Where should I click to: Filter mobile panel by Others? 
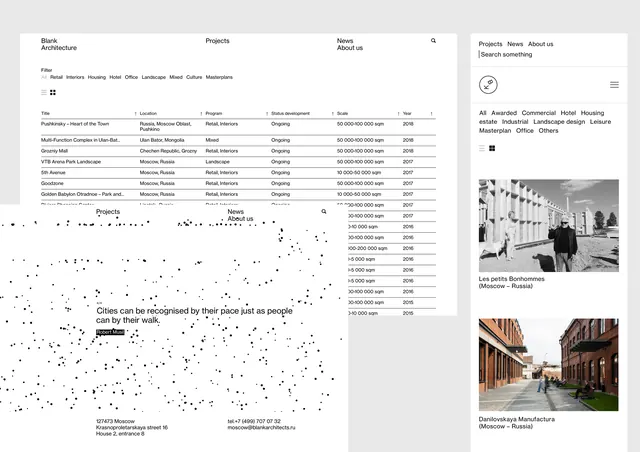coord(548,131)
